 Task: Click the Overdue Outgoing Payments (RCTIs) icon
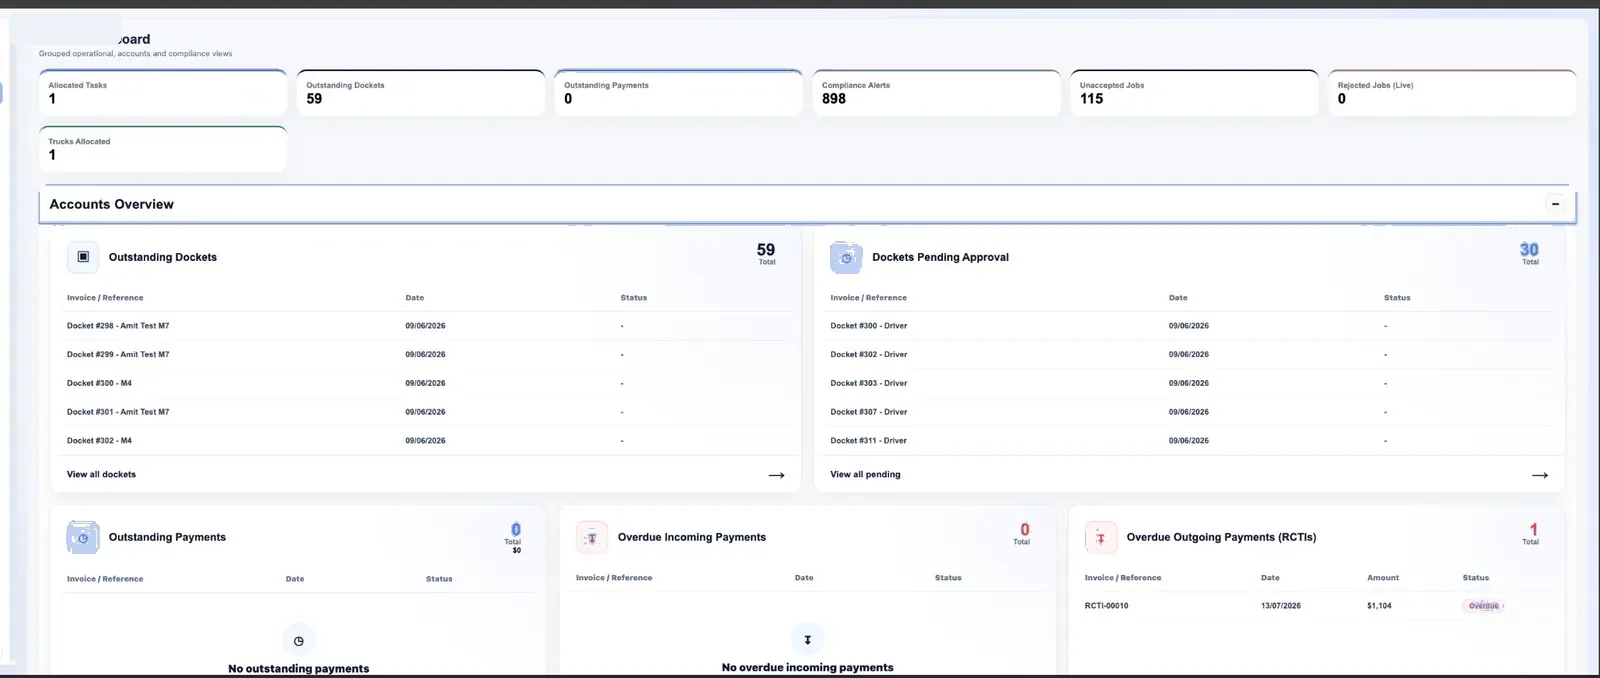point(1101,538)
